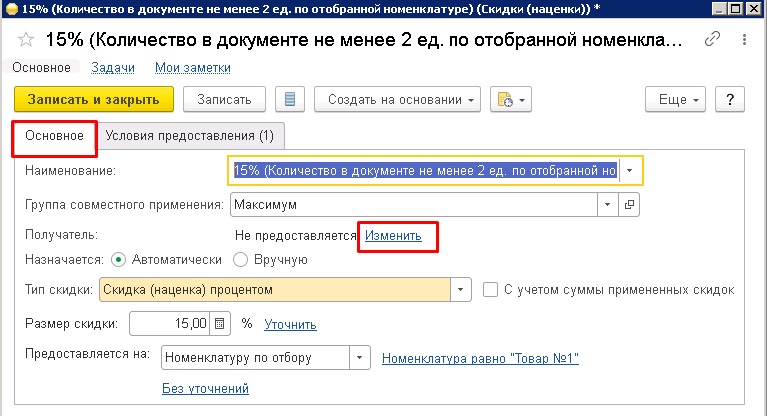The image size is (767, 416).
Task: Click the Записать button
Action: [224, 99]
